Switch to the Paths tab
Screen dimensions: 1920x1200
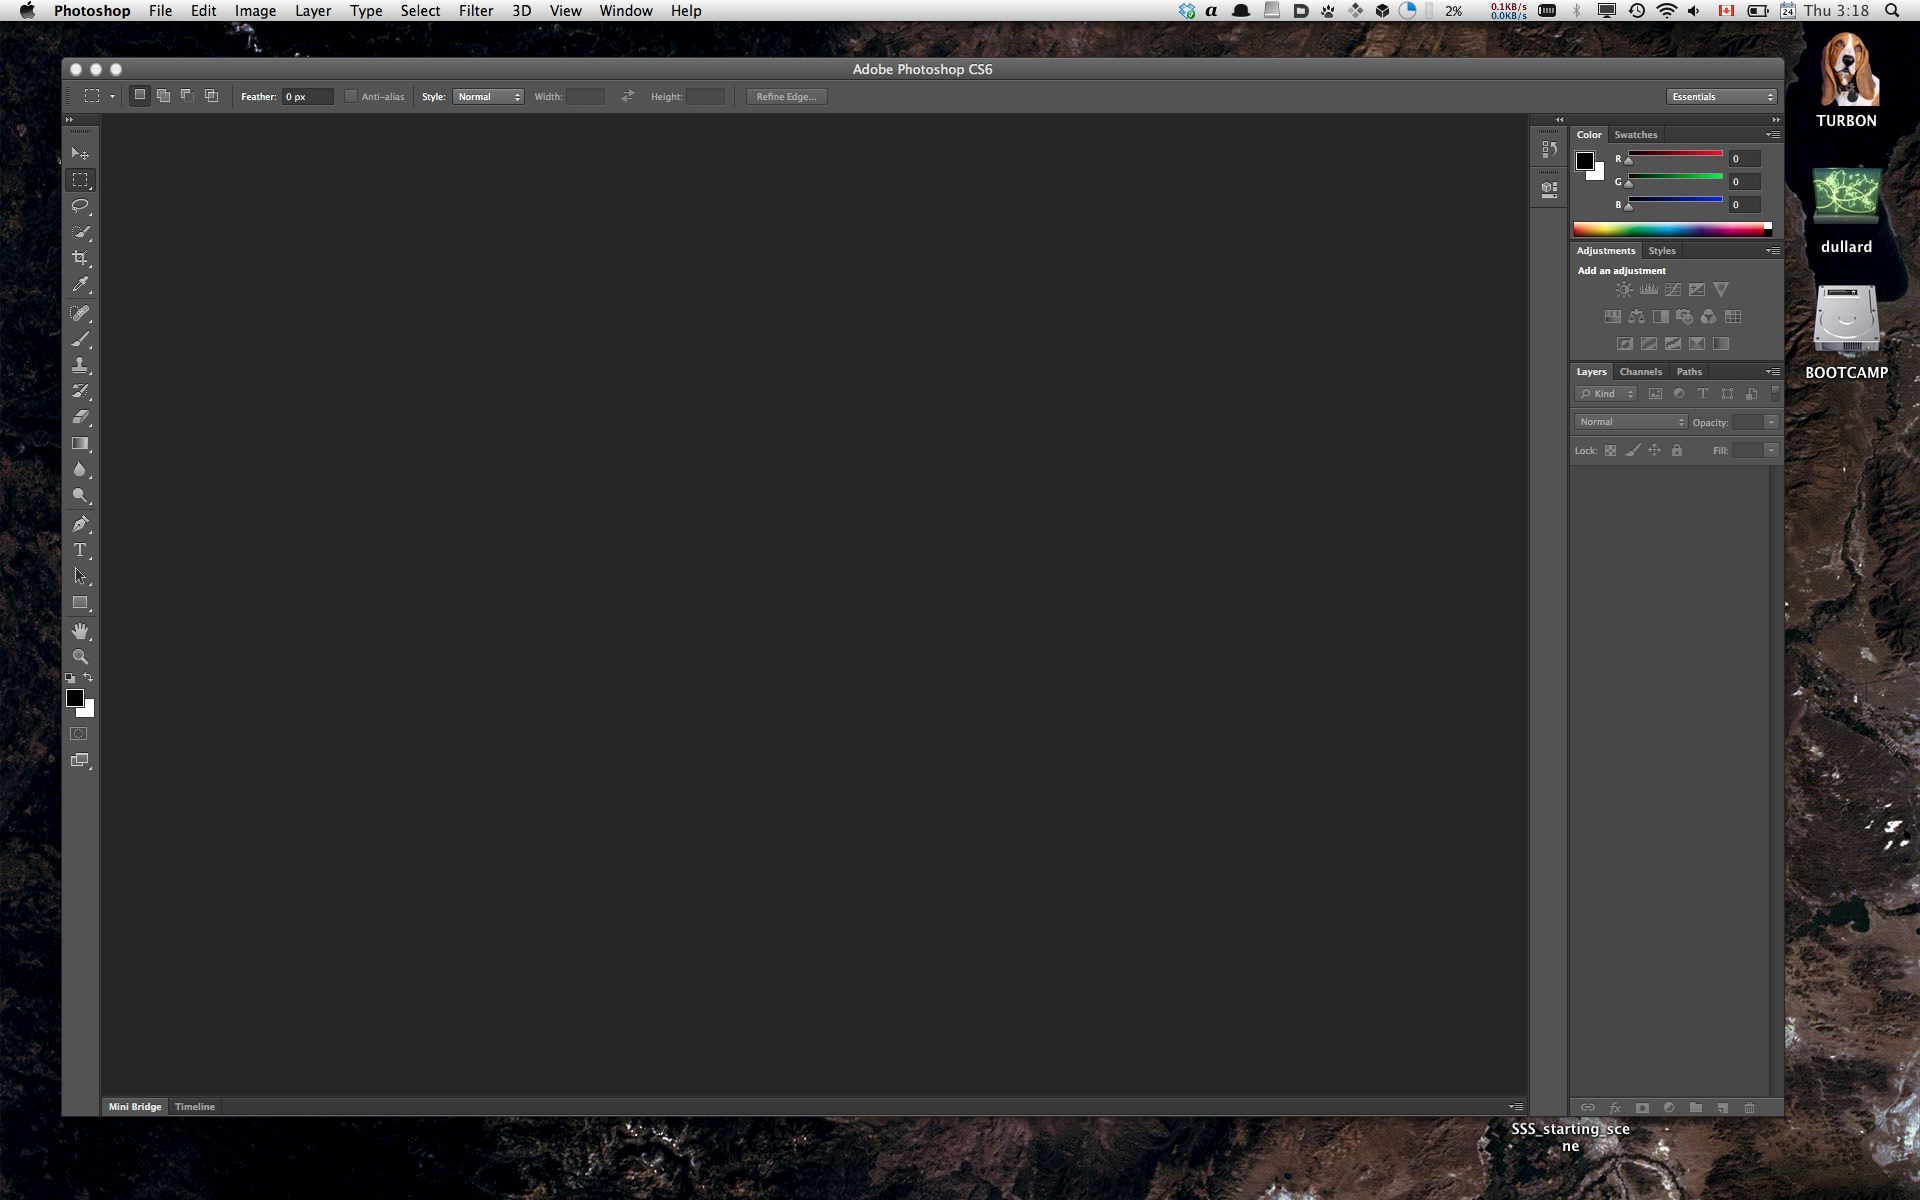click(1688, 371)
